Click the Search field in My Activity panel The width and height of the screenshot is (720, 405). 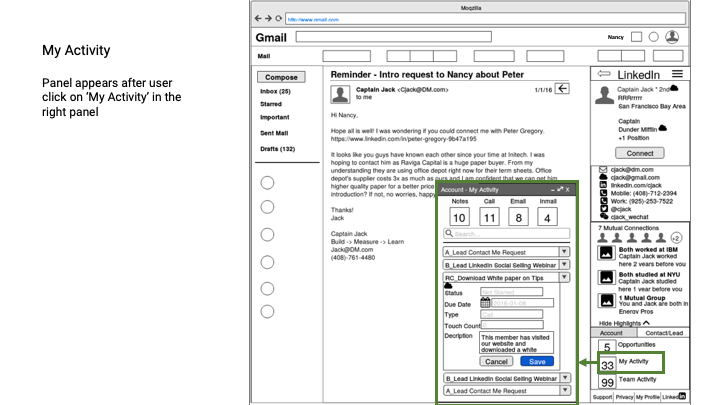point(506,234)
